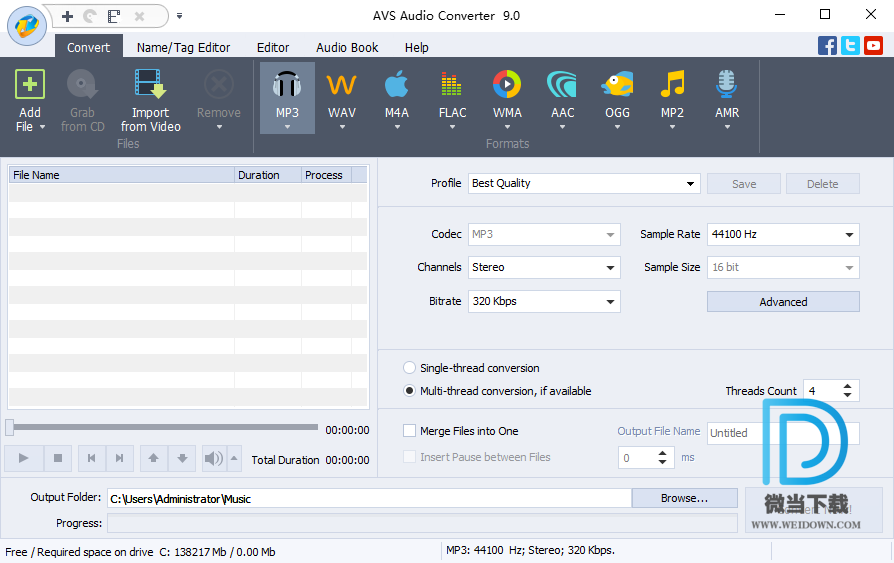Click the File Name column header

(x=121, y=175)
